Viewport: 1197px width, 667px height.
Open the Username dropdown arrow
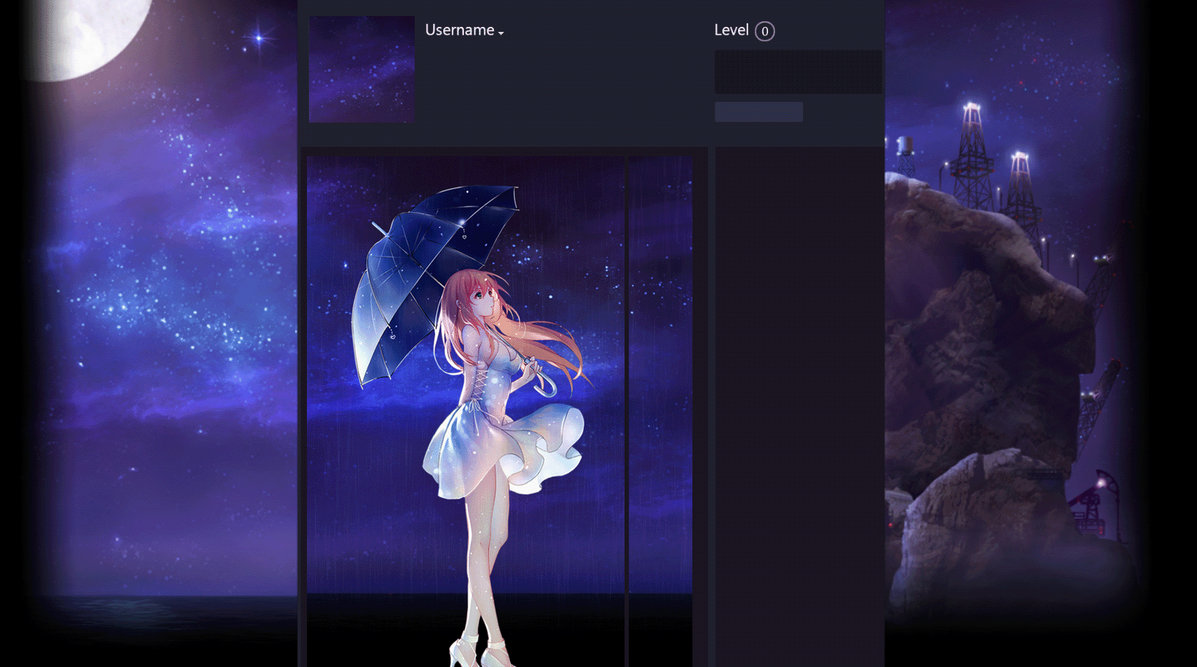click(x=501, y=34)
